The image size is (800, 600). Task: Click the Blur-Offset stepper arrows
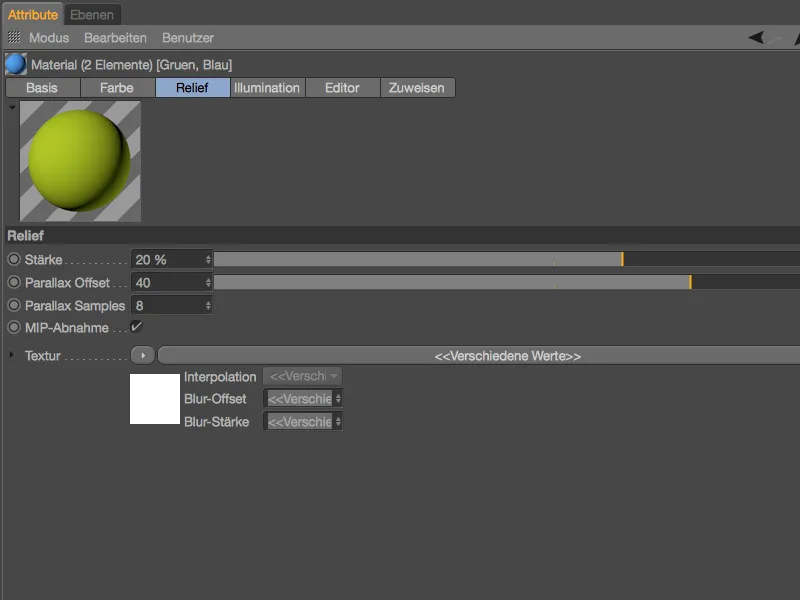point(338,398)
